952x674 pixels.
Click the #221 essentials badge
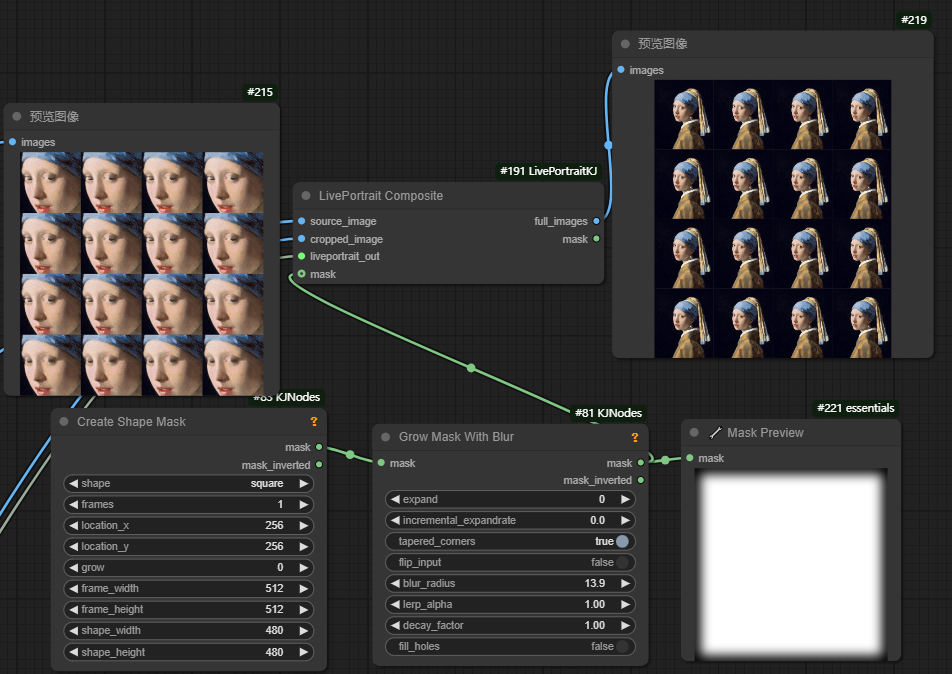coord(855,408)
